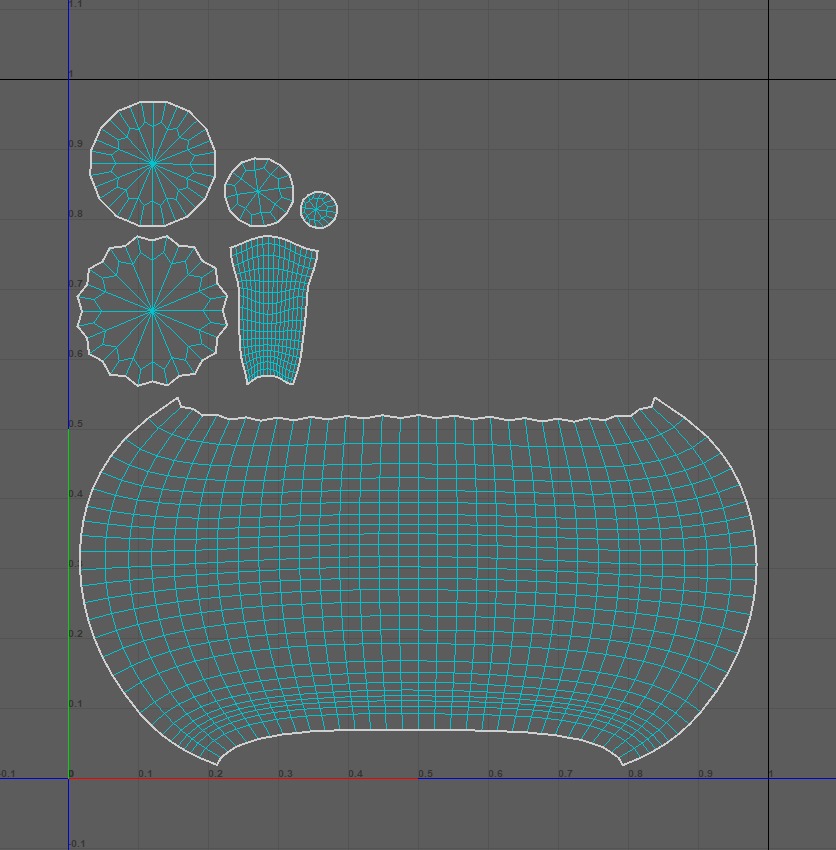Click the 0.5 label on horizontal axis
This screenshot has width=836, height=850.
426,774
